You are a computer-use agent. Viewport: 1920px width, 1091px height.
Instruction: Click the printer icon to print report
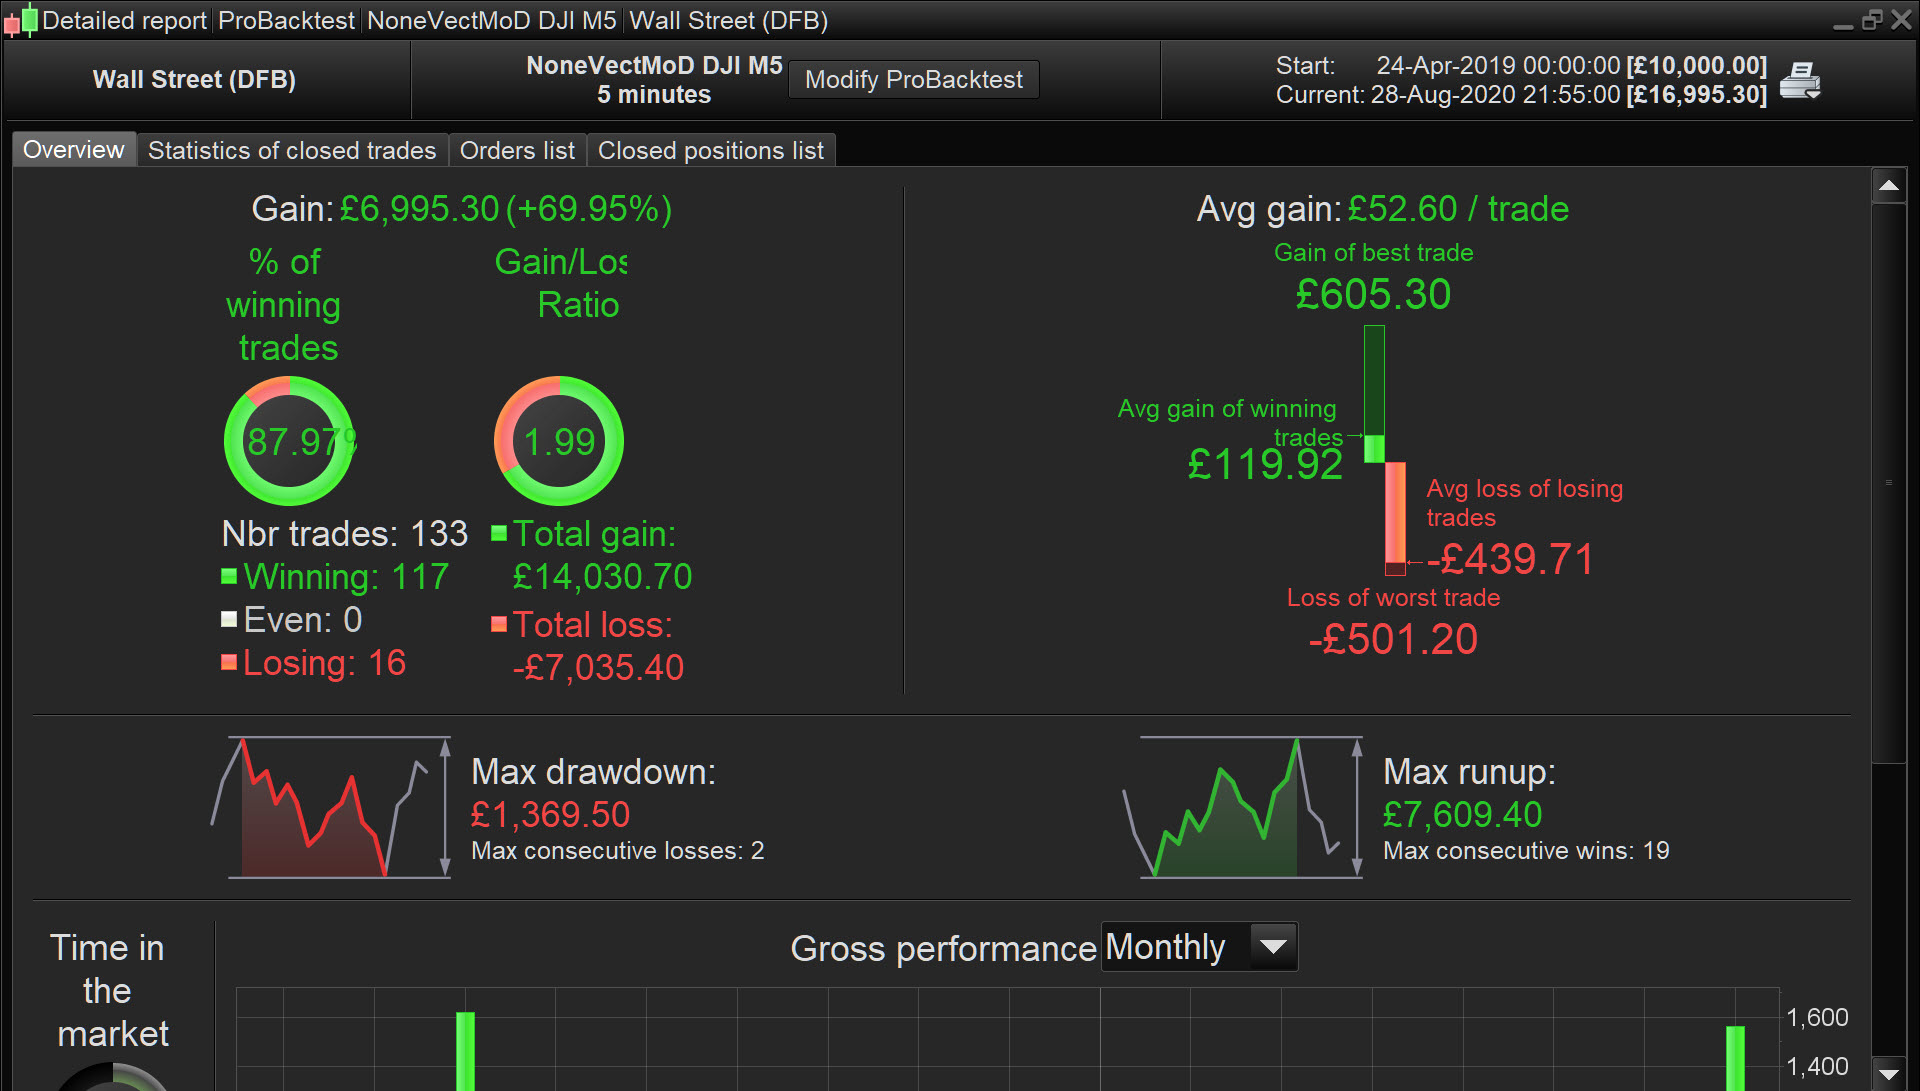point(1800,80)
